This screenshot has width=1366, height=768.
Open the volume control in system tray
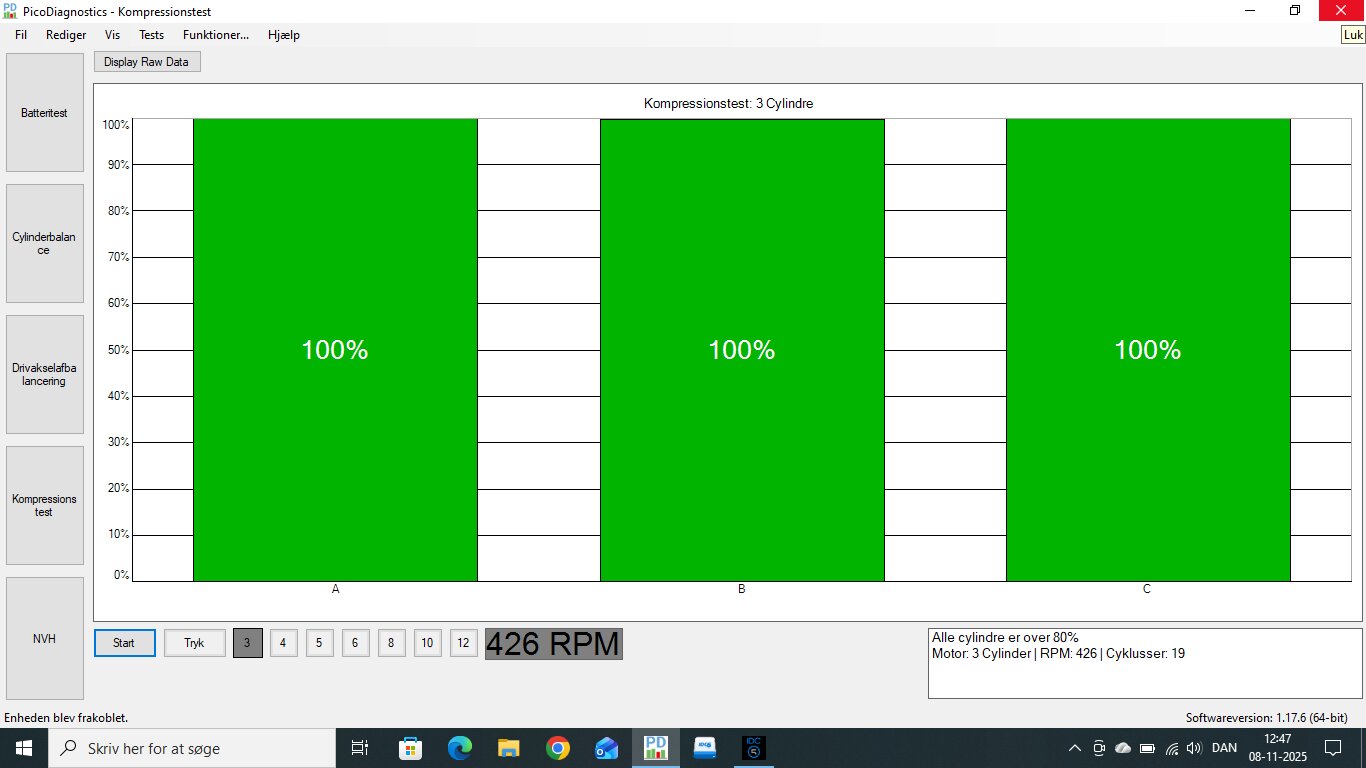pos(1193,748)
